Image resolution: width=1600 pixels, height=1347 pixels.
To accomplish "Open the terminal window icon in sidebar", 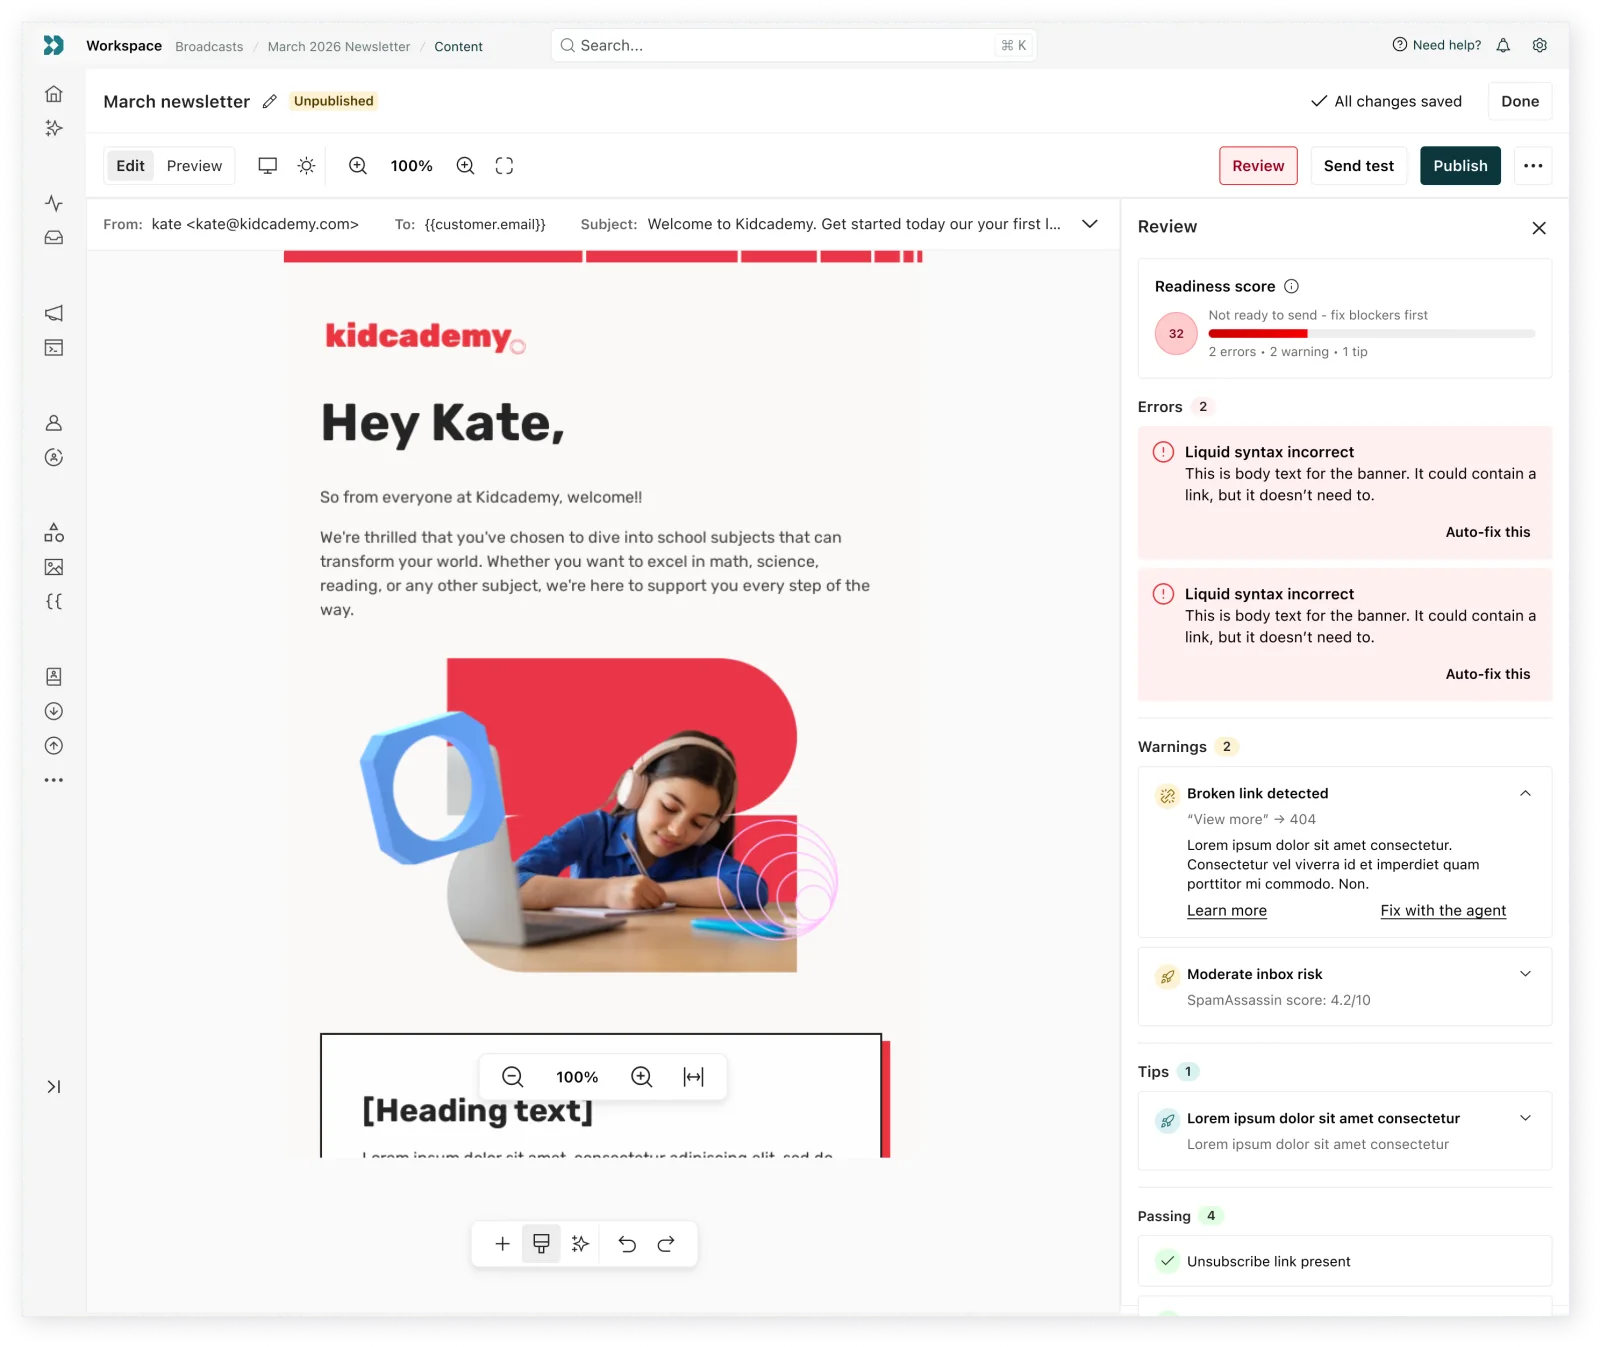I will click(x=54, y=348).
